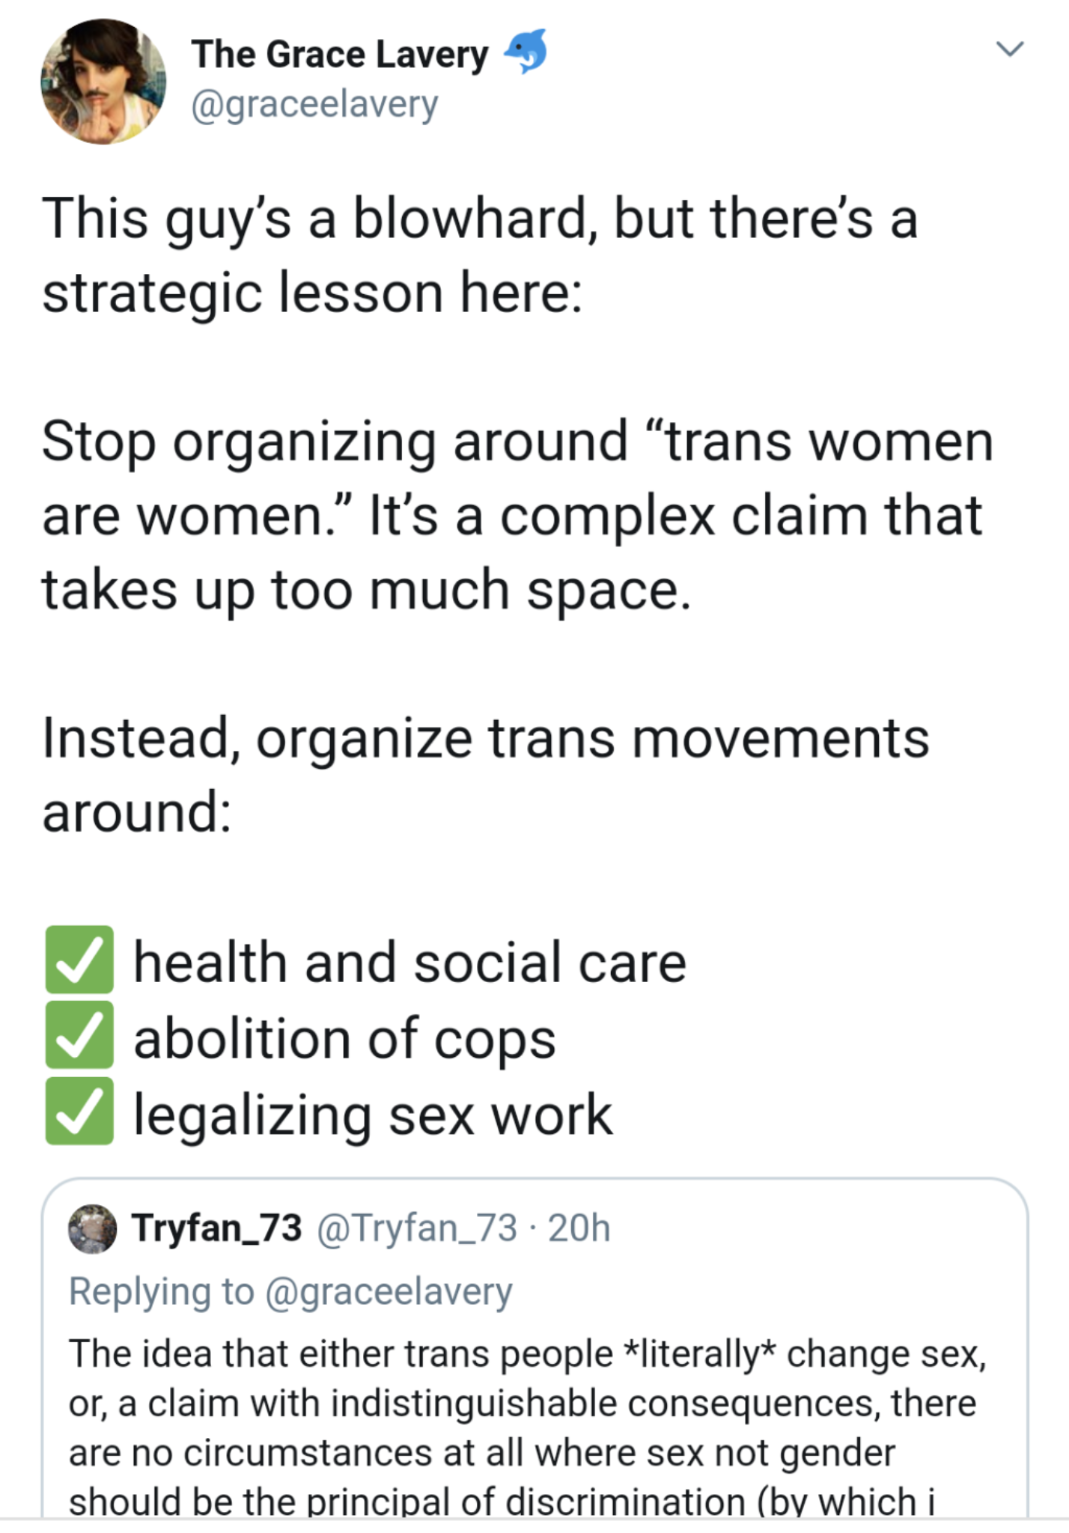Click green checkmark beside legalizing sex work

pos(79,1112)
